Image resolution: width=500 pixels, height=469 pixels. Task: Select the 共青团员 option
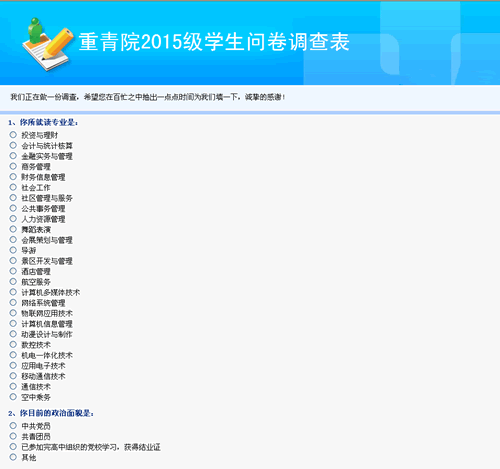pos(13,436)
